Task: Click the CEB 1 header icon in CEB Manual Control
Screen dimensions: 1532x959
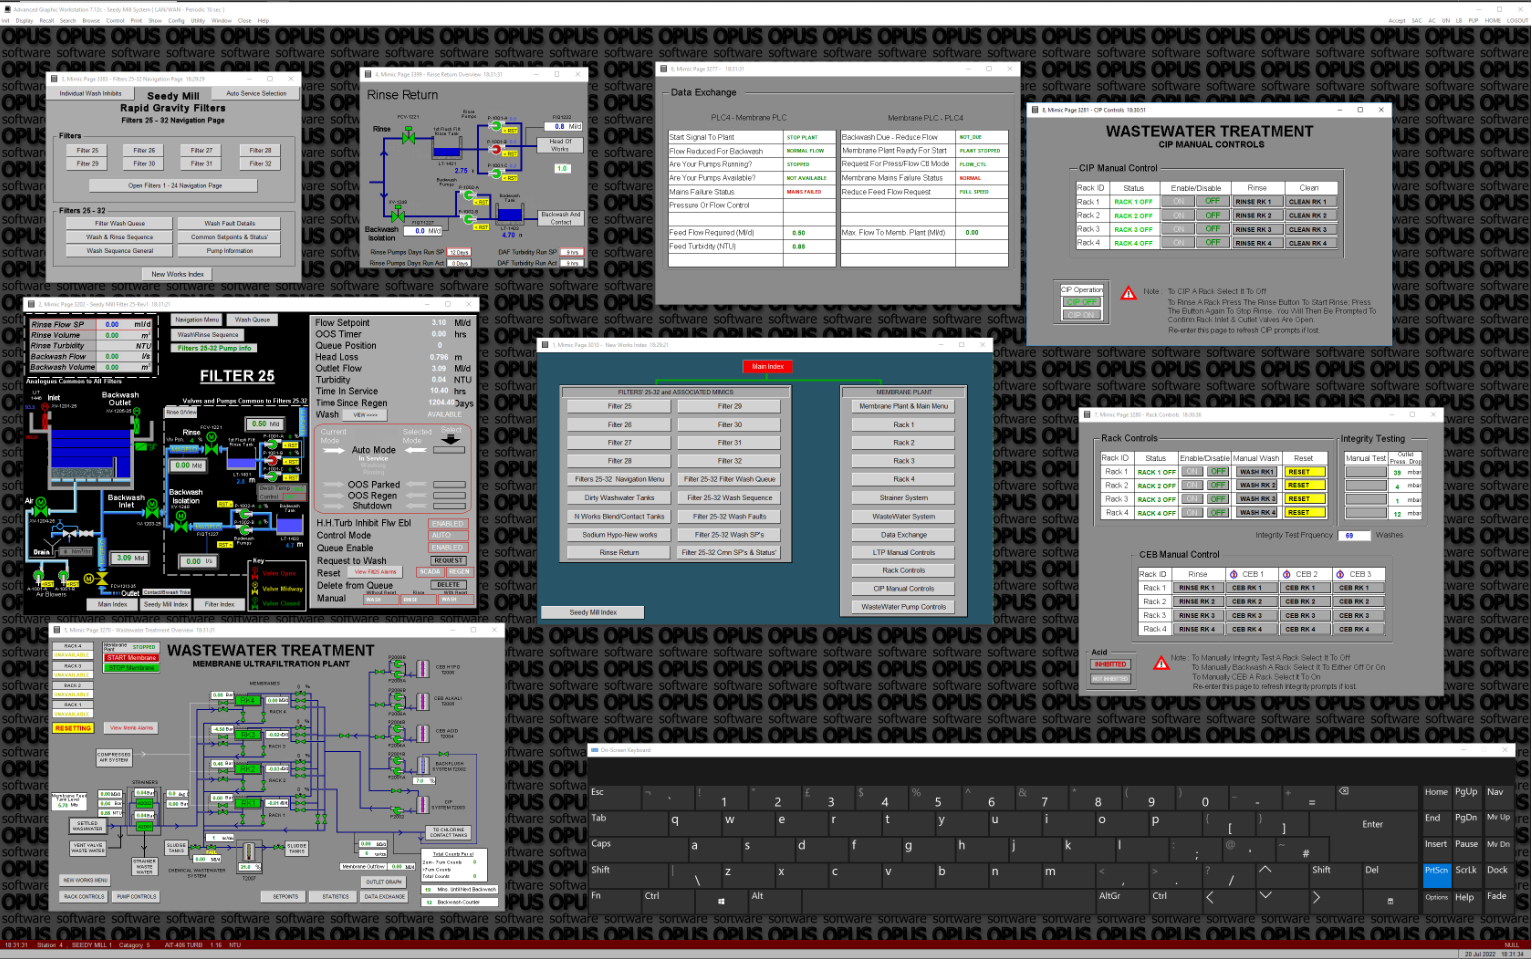Action: [x=1234, y=574]
